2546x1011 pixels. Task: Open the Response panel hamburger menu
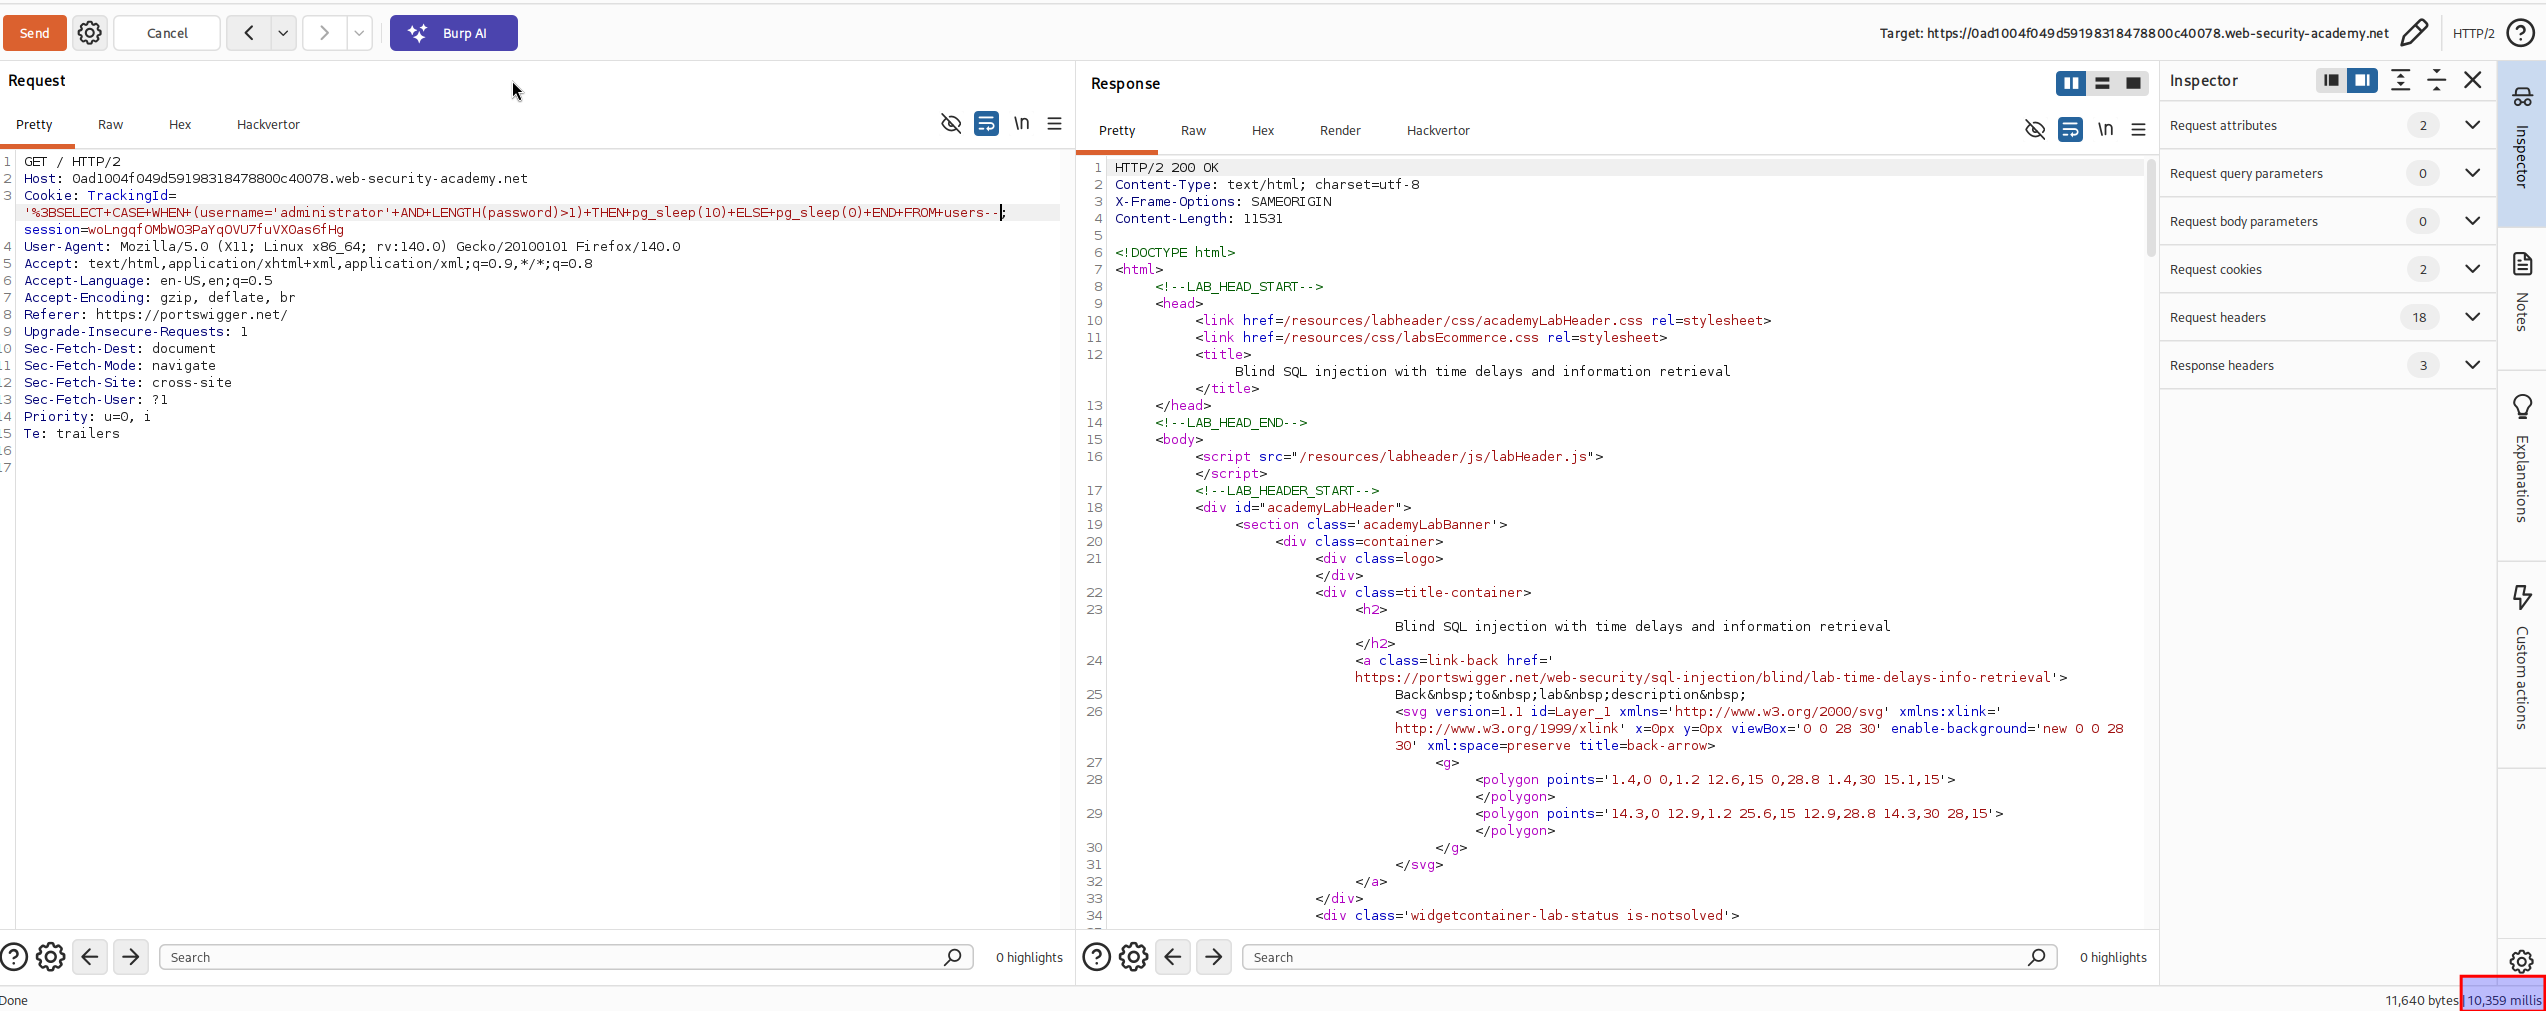coord(2138,129)
